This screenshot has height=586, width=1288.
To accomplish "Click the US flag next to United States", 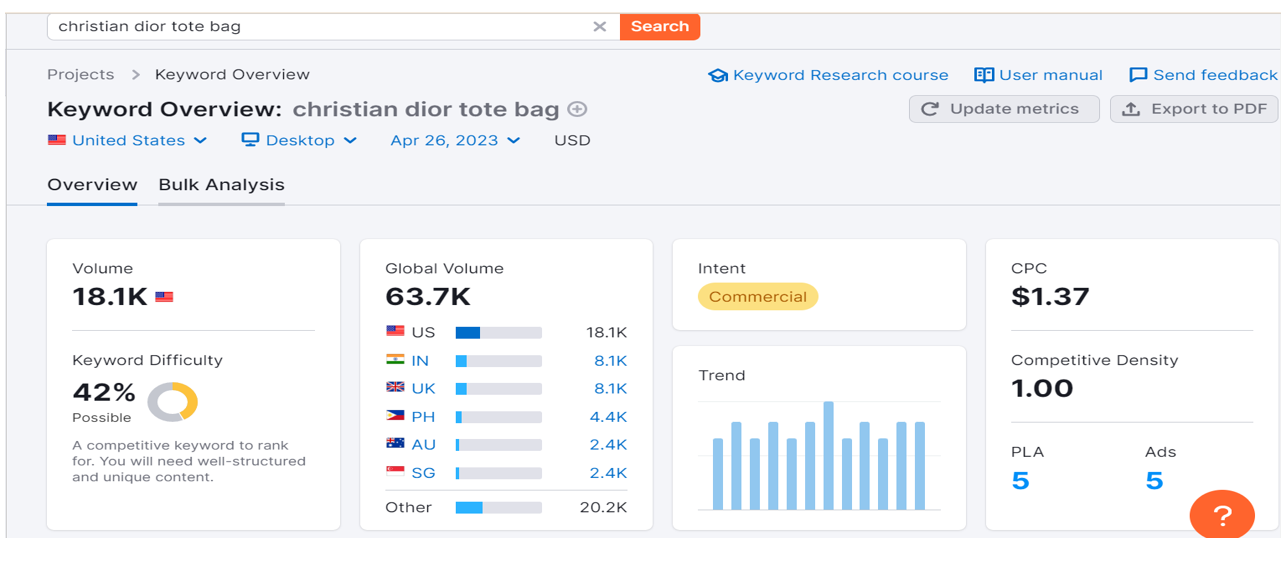I will tap(57, 140).
